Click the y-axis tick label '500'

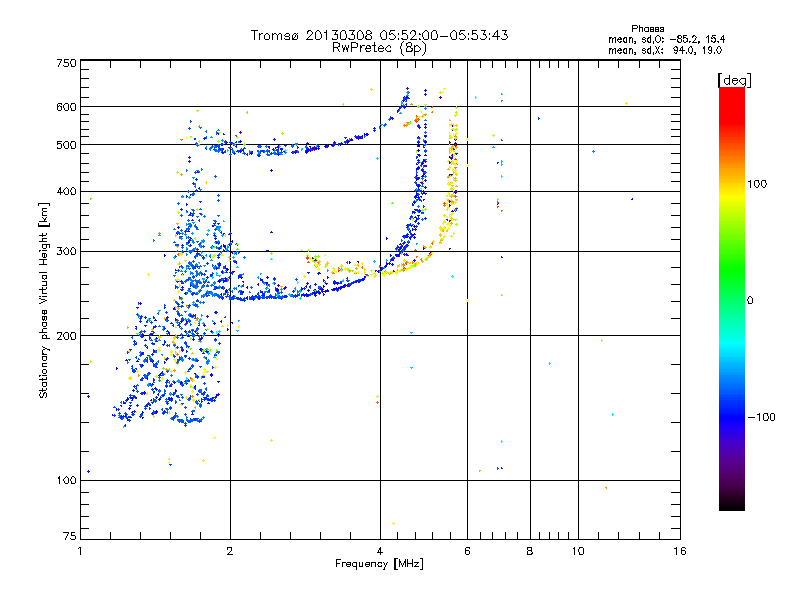pos(67,145)
